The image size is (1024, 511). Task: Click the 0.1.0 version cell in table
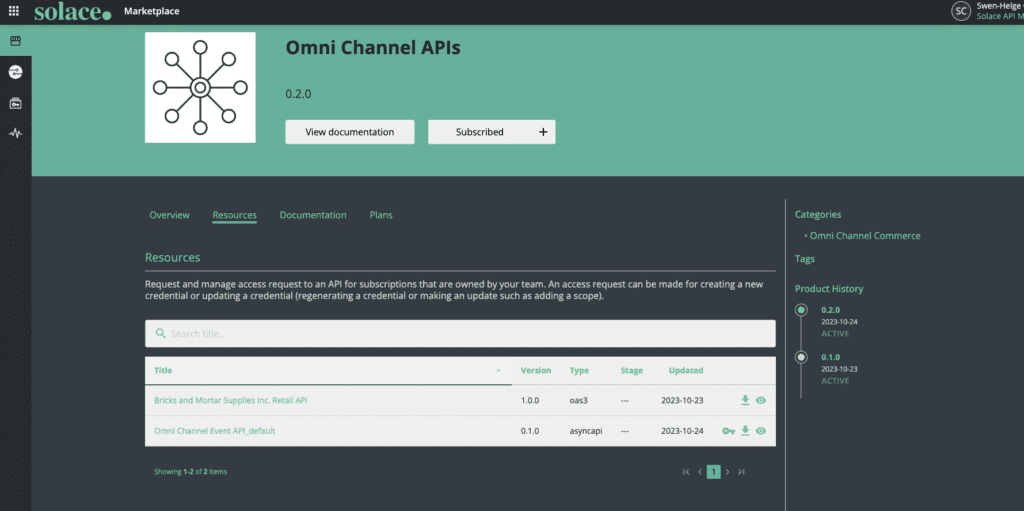(530, 431)
